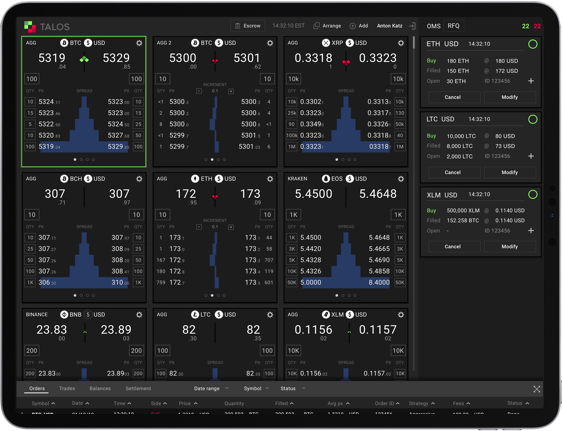Switch to the Balances tab
This screenshot has width=563, height=431.
click(x=100, y=388)
